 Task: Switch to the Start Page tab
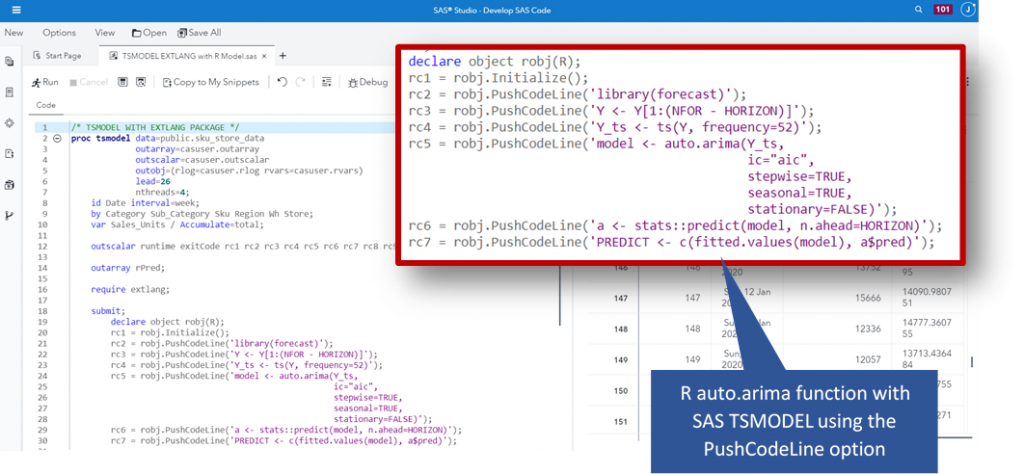click(58, 56)
